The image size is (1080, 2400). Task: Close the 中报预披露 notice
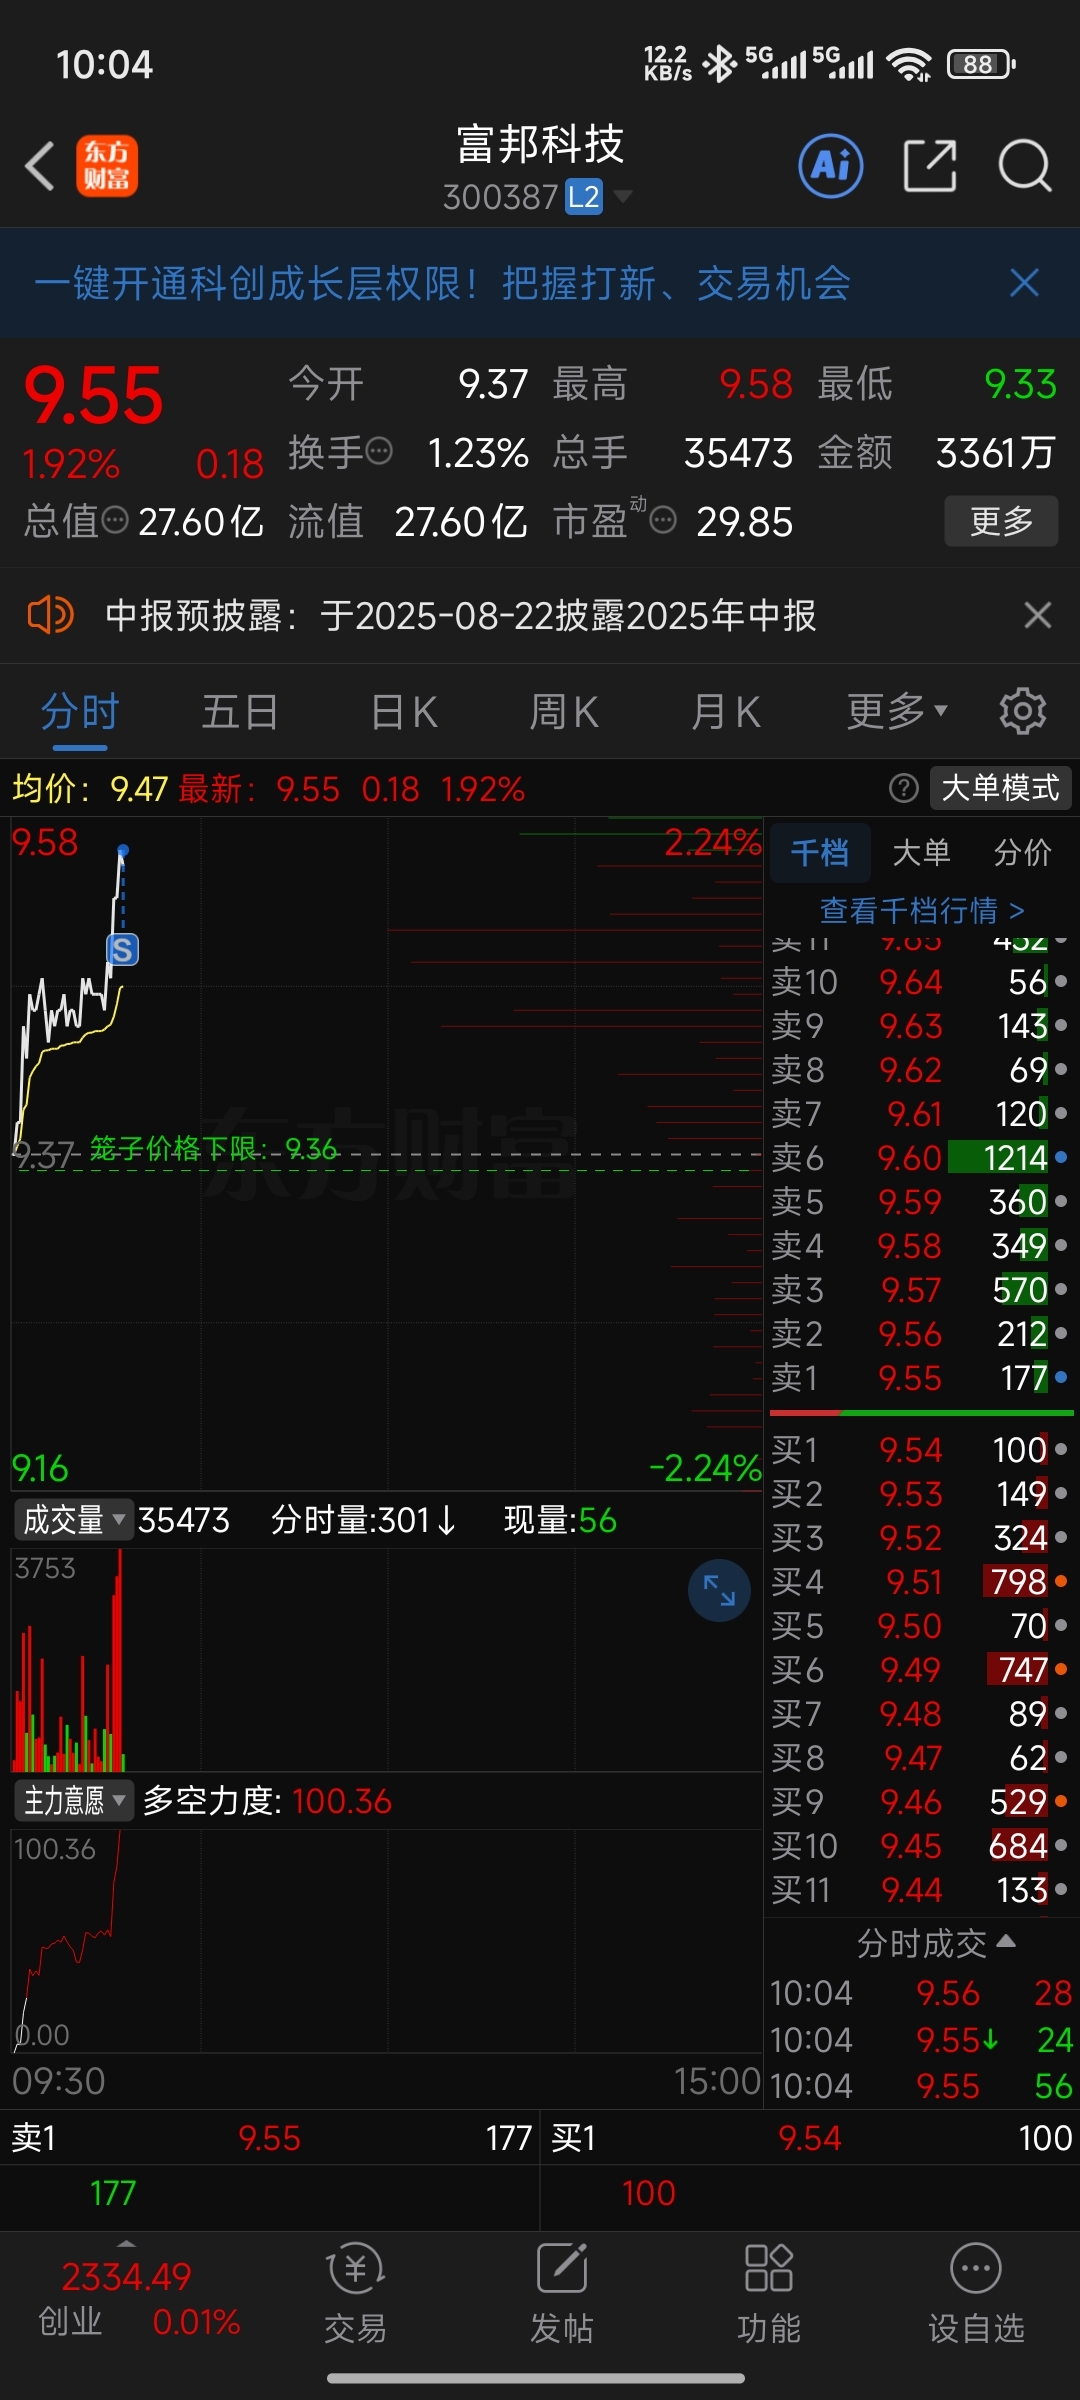pos(1038,615)
